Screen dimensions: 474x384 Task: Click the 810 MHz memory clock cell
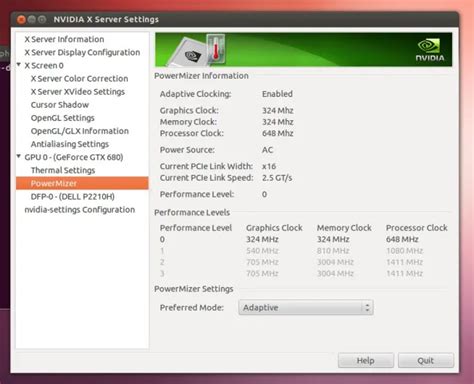tap(333, 251)
